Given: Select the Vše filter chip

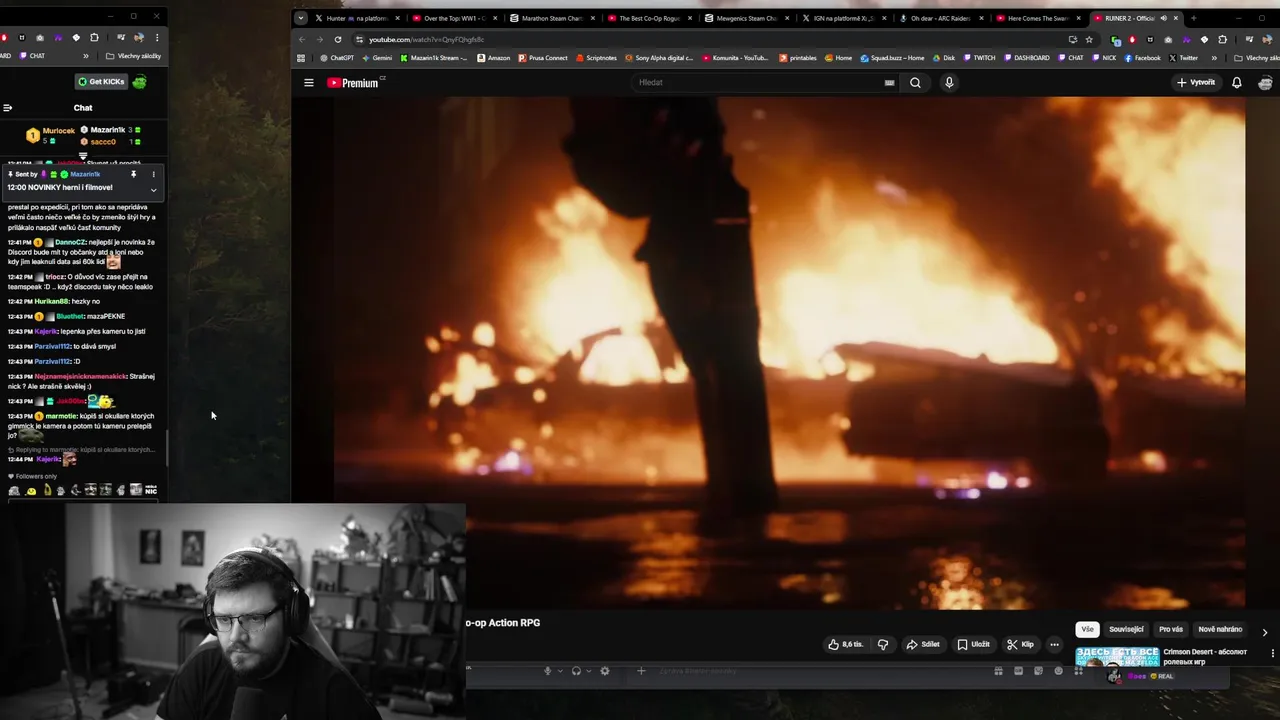Looking at the screenshot, I should click(1087, 629).
